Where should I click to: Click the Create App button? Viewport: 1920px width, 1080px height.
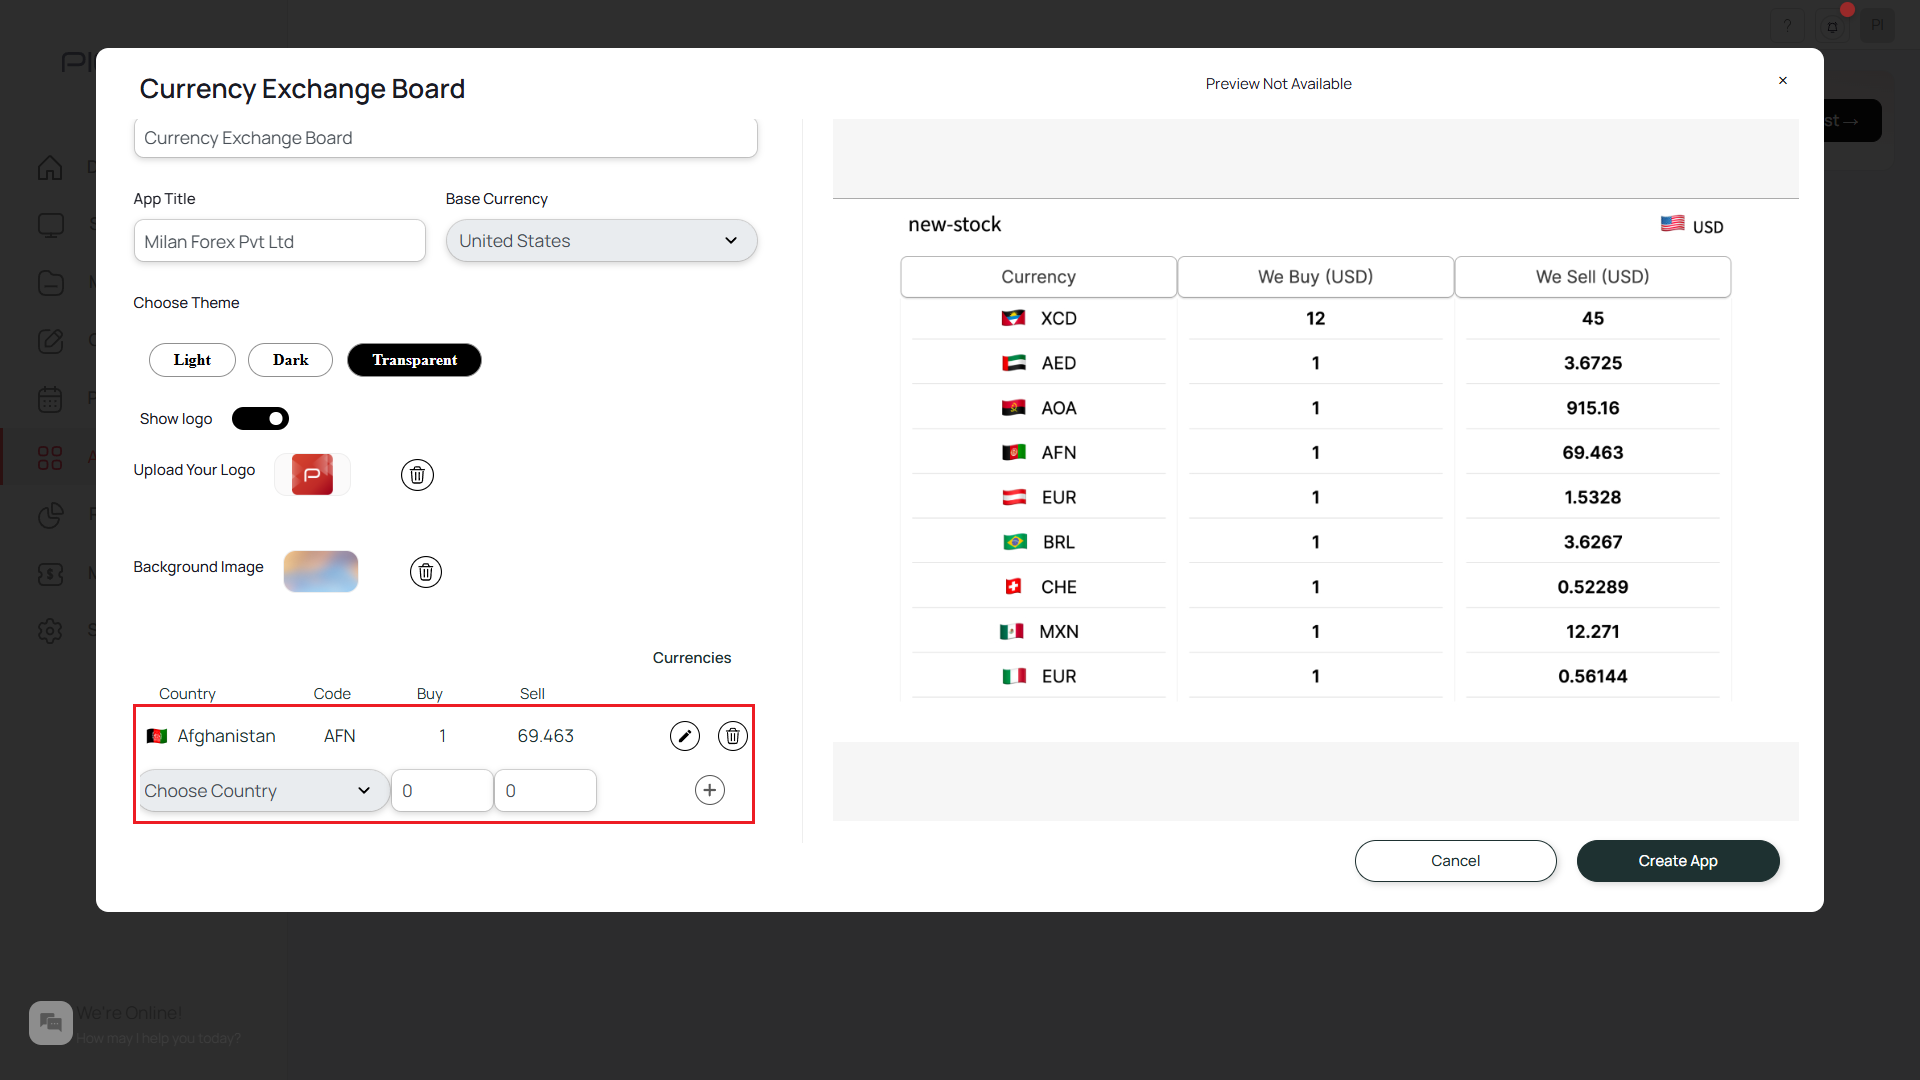[x=1677, y=861]
